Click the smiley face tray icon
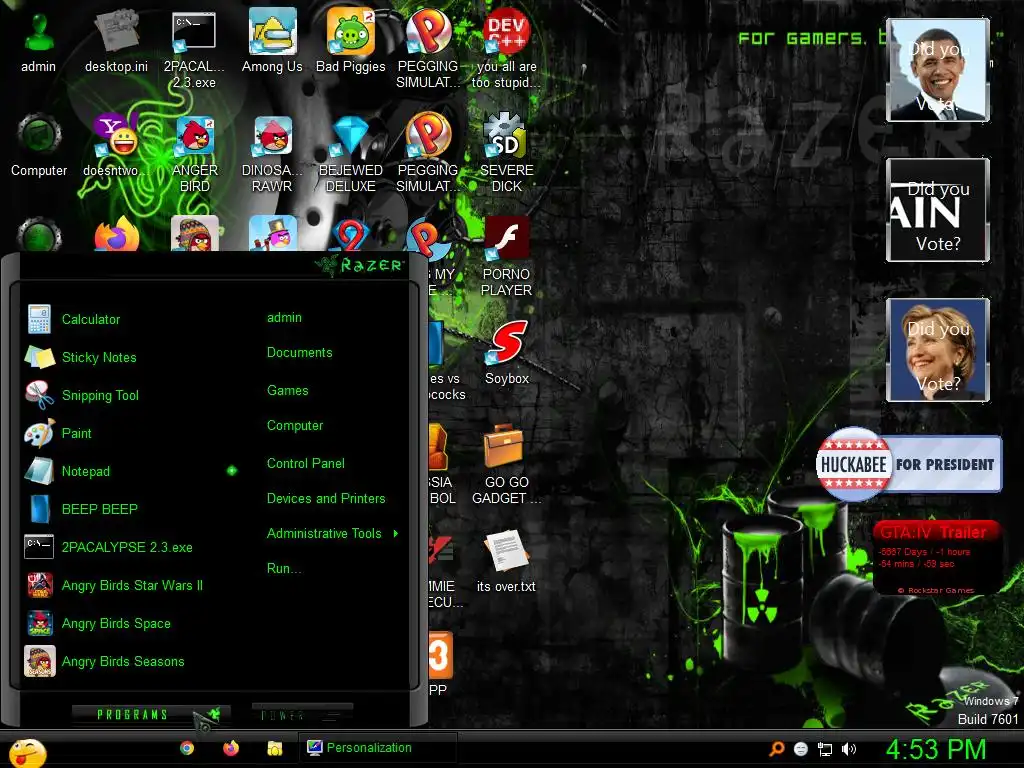 801,749
